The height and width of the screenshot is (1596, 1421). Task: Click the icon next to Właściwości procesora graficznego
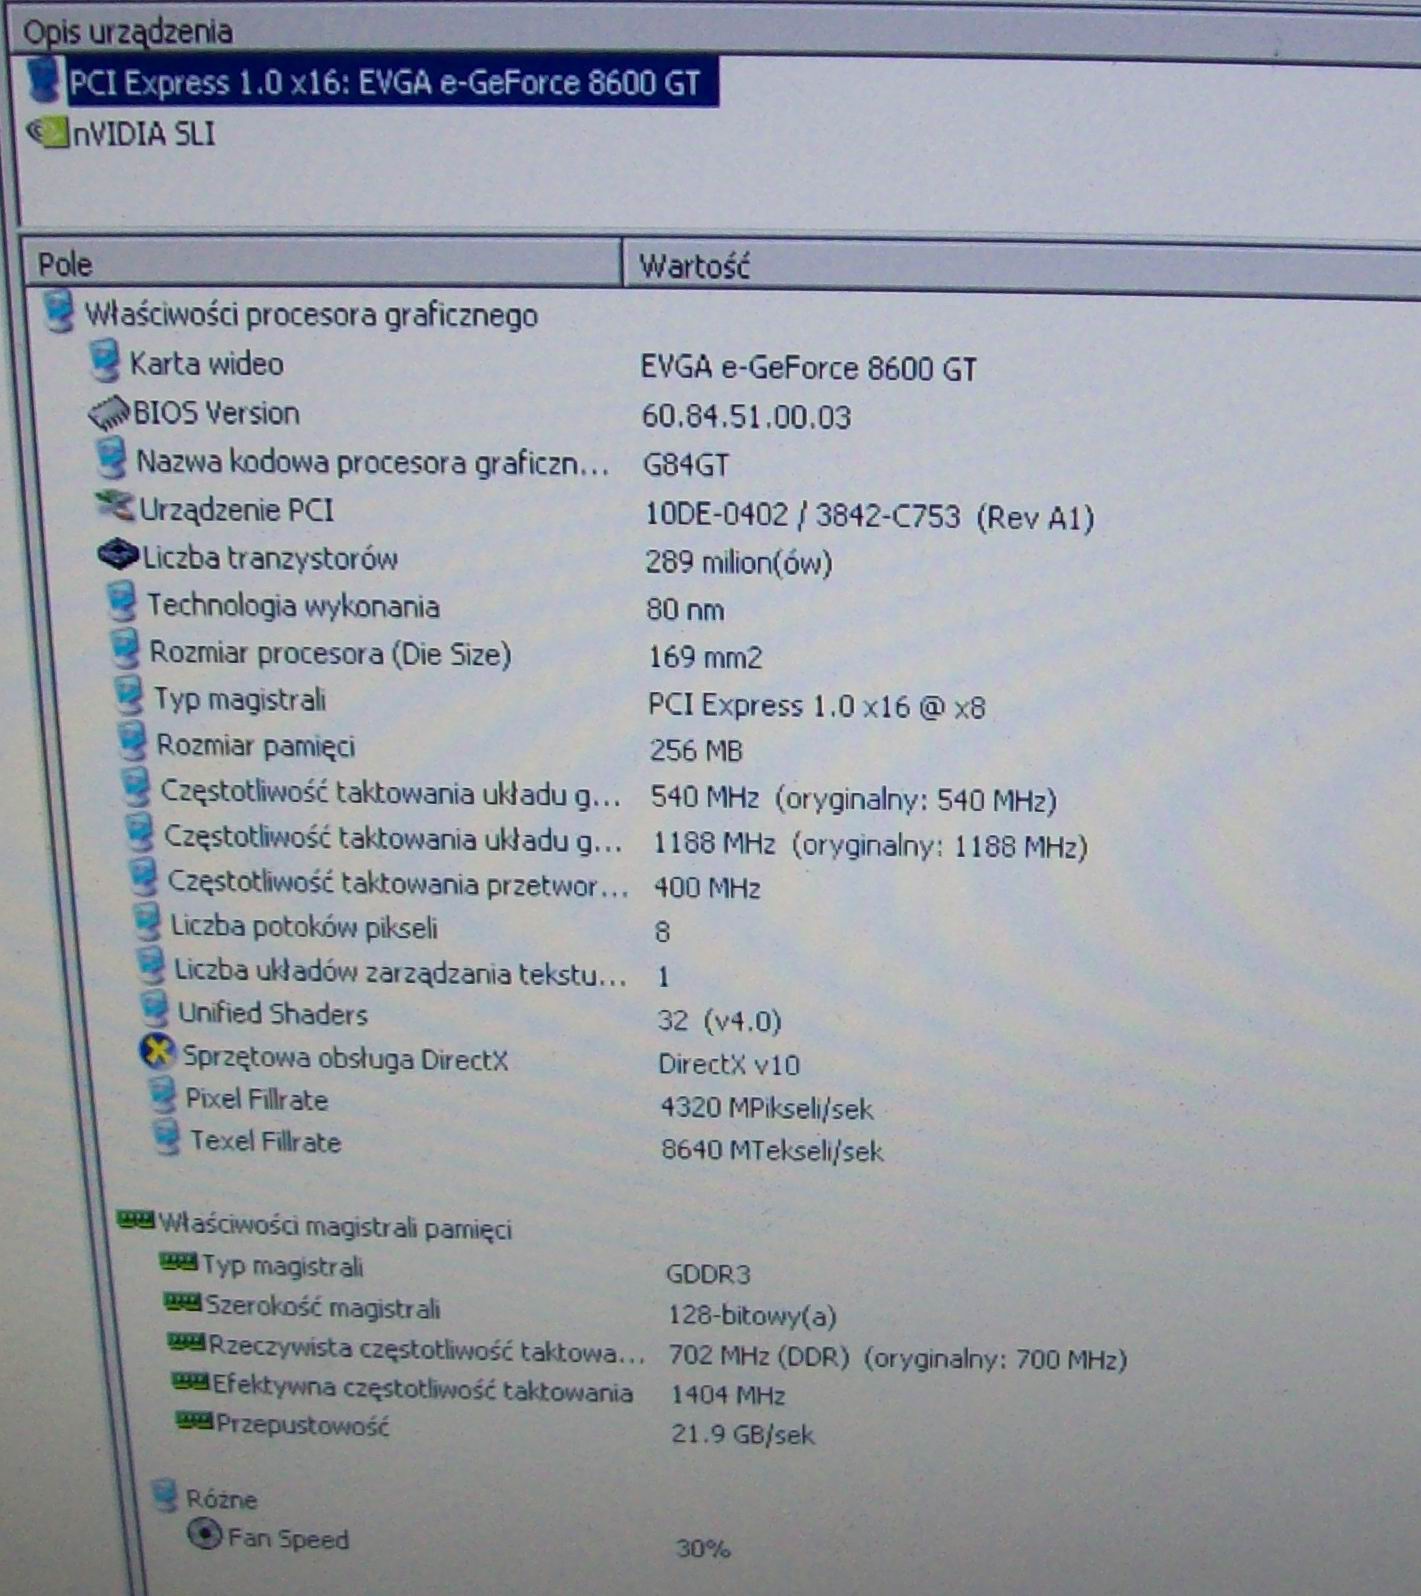click(x=59, y=312)
